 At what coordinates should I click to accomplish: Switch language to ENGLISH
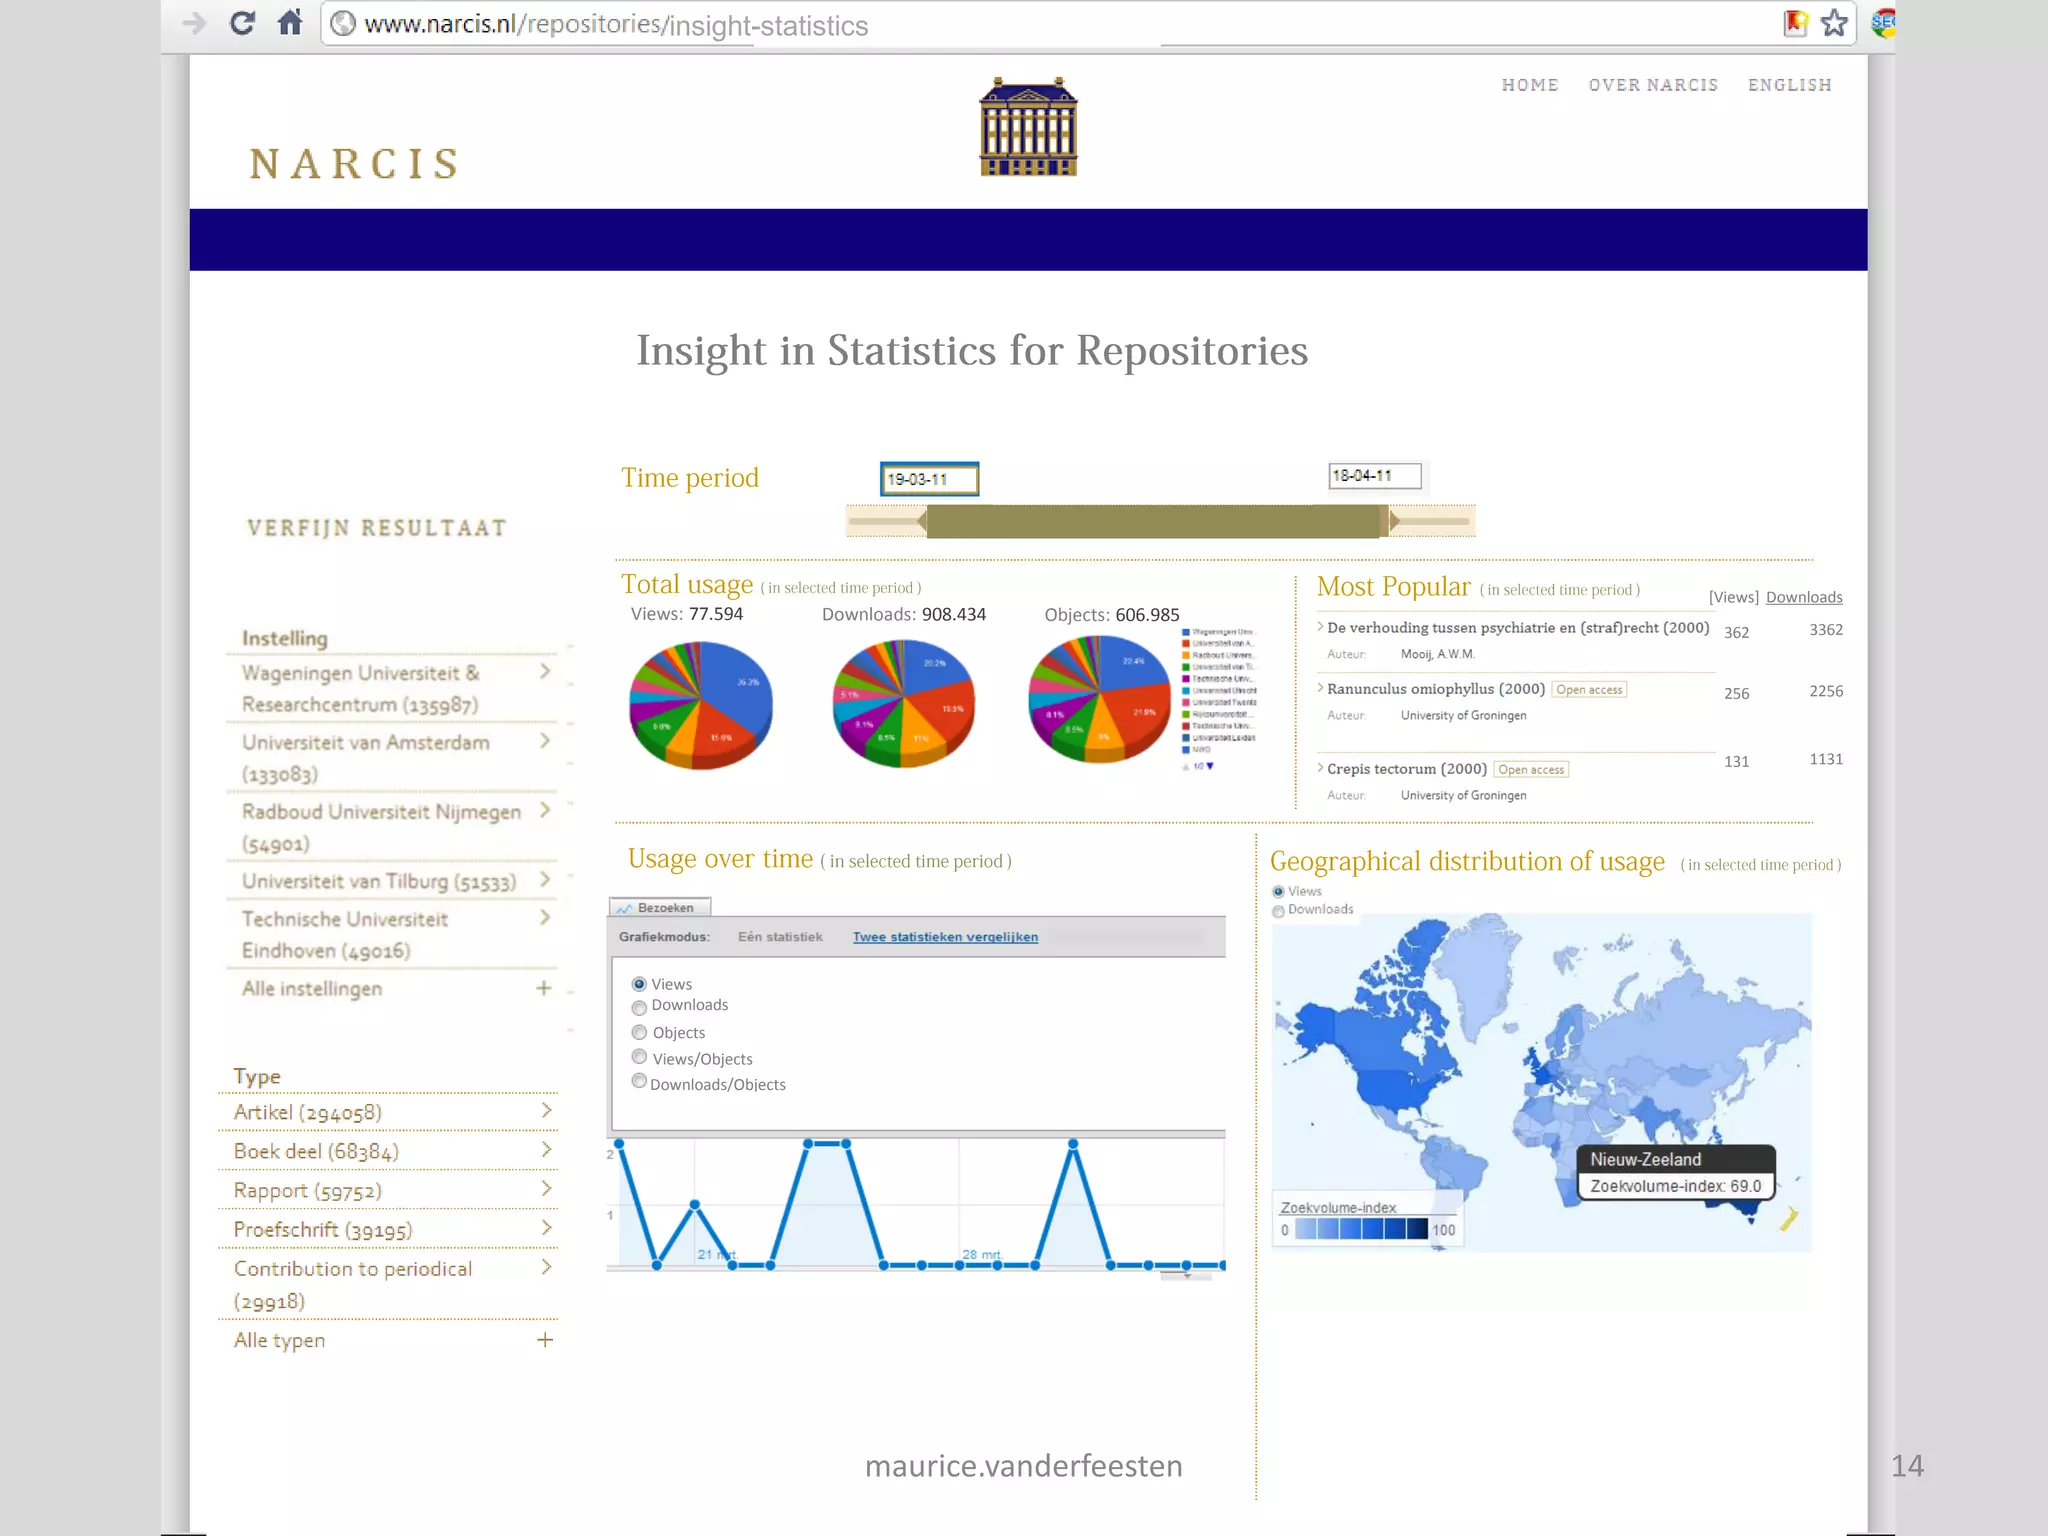pyautogui.click(x=1790, y=85)
